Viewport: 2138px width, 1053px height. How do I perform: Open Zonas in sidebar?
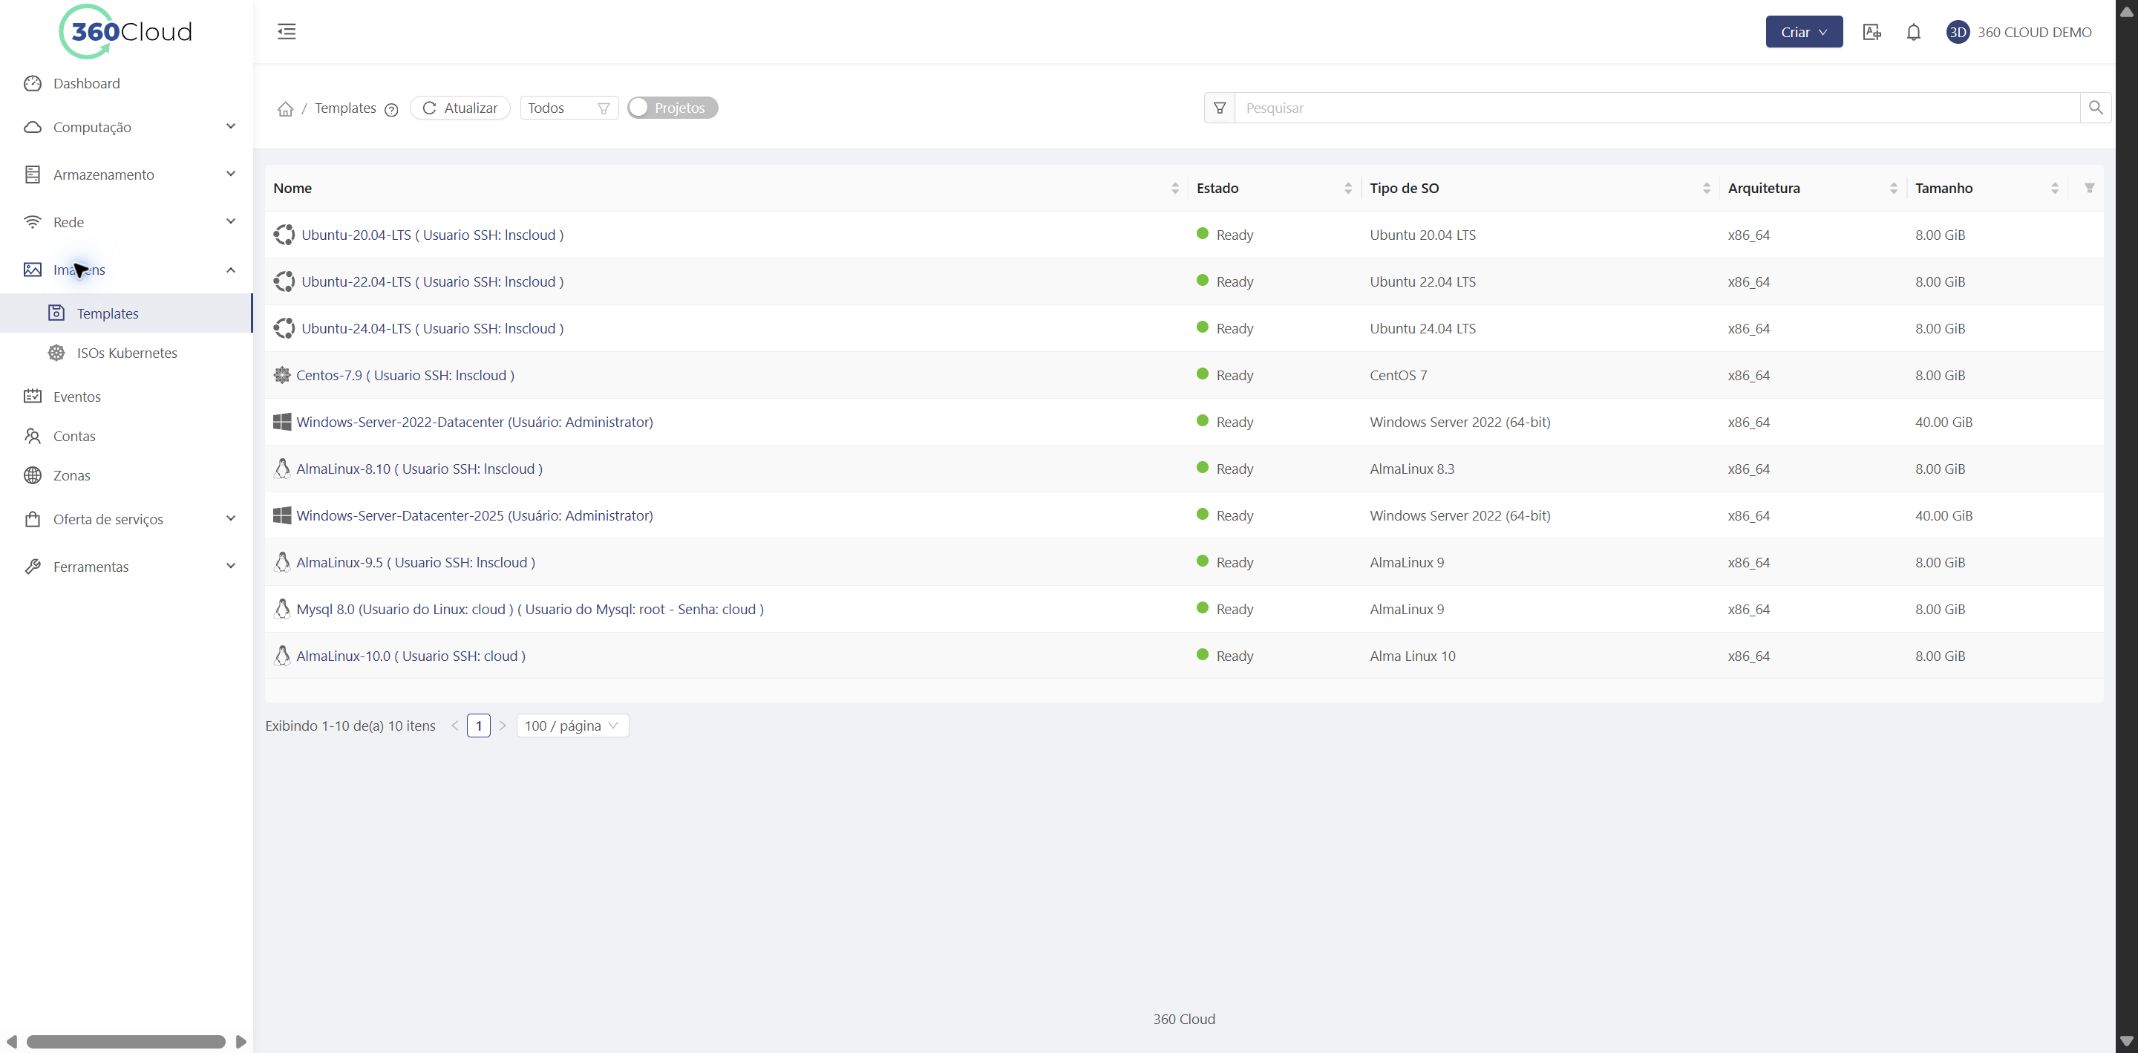126,476
